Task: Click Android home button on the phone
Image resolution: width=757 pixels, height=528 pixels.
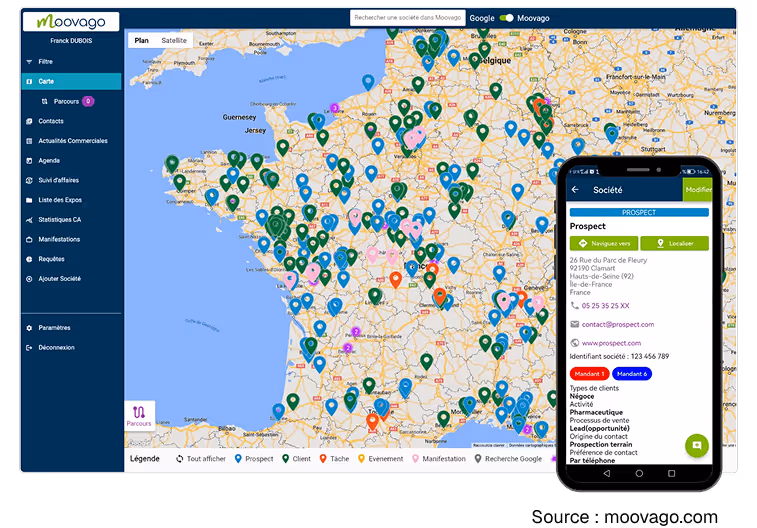Action: point(639,473)
